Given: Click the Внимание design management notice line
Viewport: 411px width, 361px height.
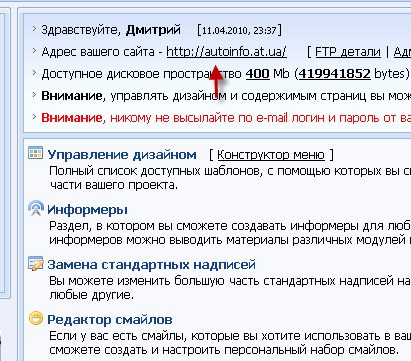Looking at the screenshot, I should click(x=226, y=96).
